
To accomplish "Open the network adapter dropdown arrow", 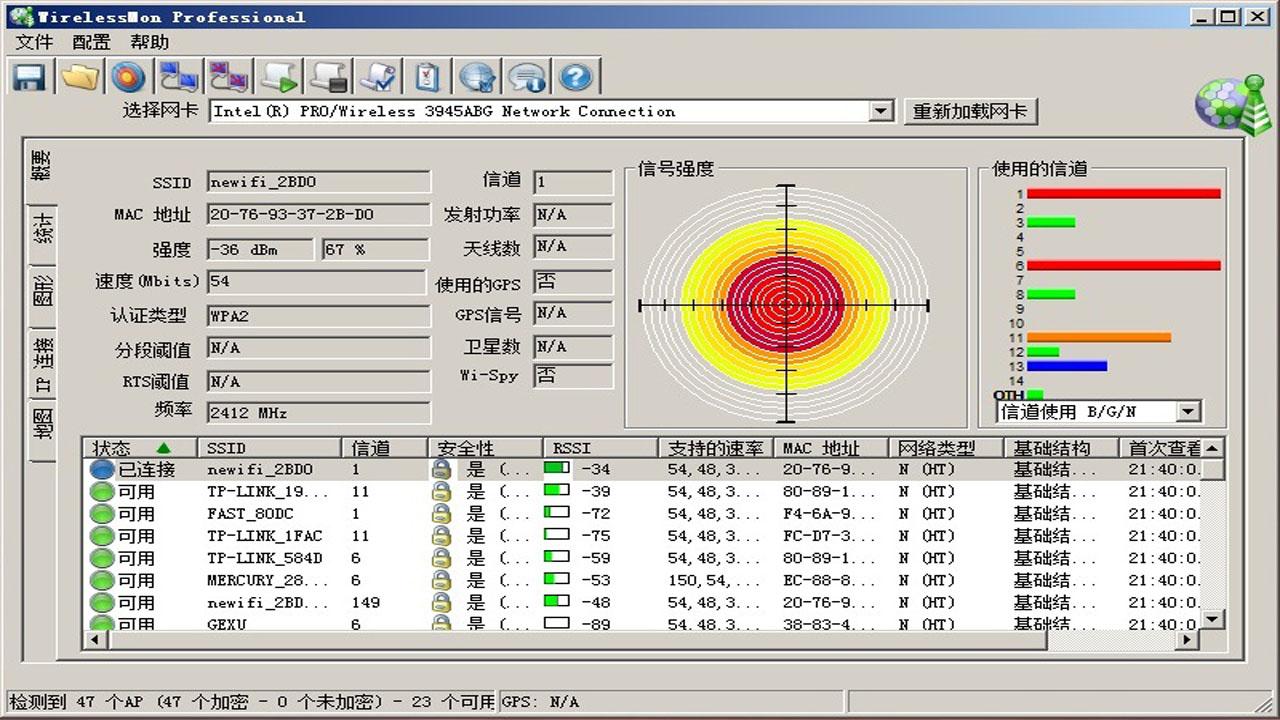I will tap(881, 112).
